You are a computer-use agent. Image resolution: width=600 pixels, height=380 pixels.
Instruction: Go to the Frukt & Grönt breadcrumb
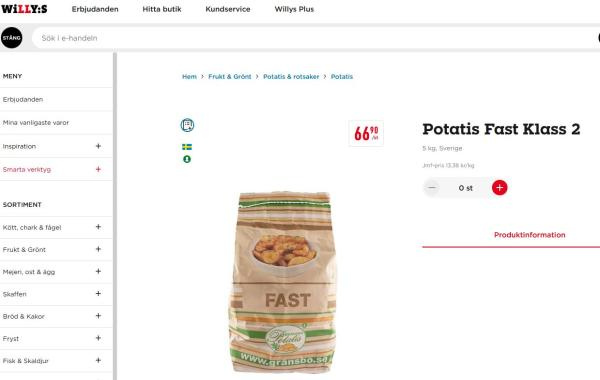[230, 77]
